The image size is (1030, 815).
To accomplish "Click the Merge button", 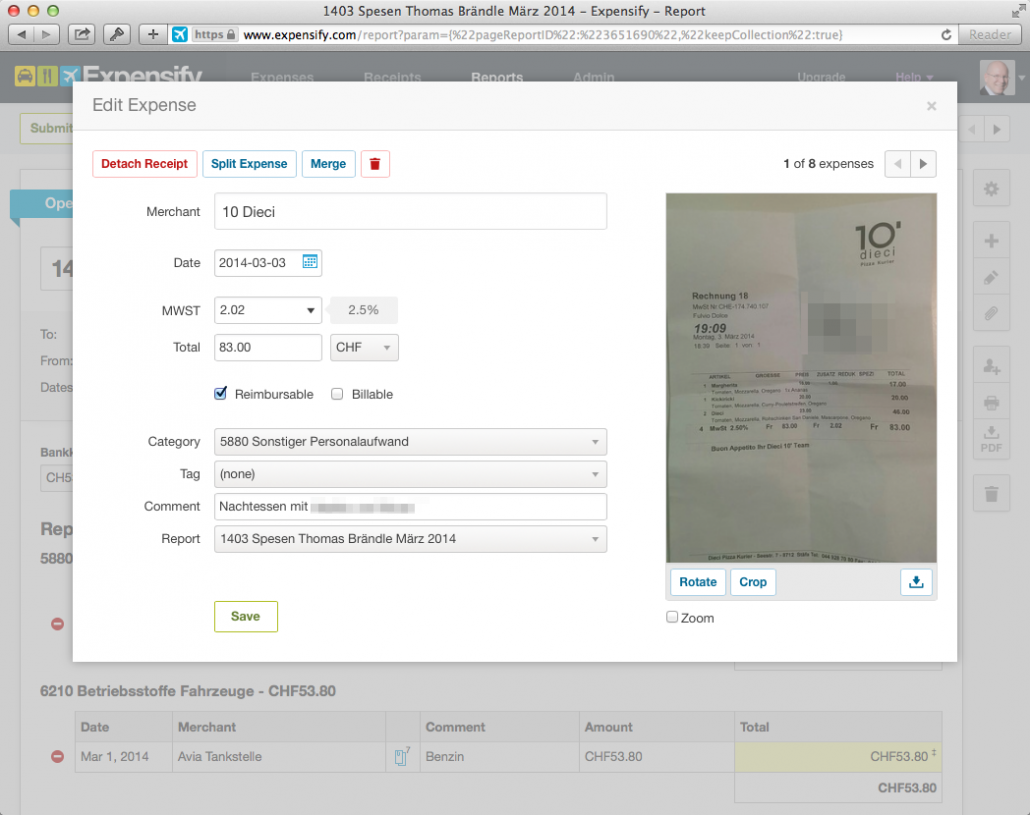I will [328, 164].
